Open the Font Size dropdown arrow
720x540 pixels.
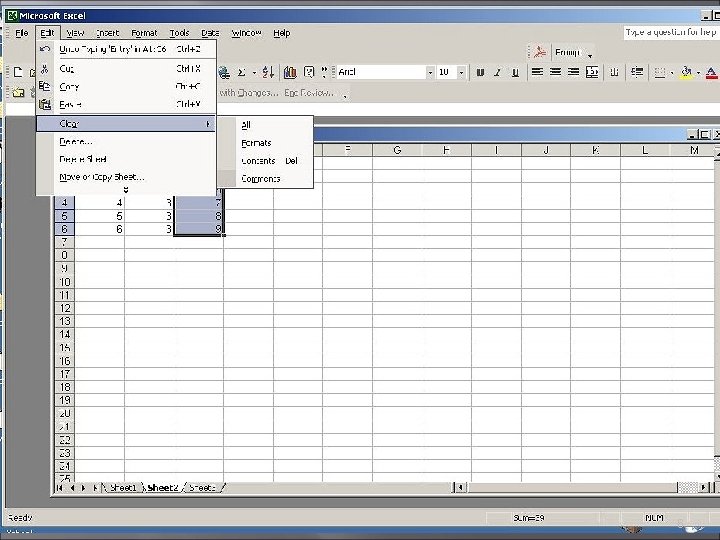pos(461,73)
